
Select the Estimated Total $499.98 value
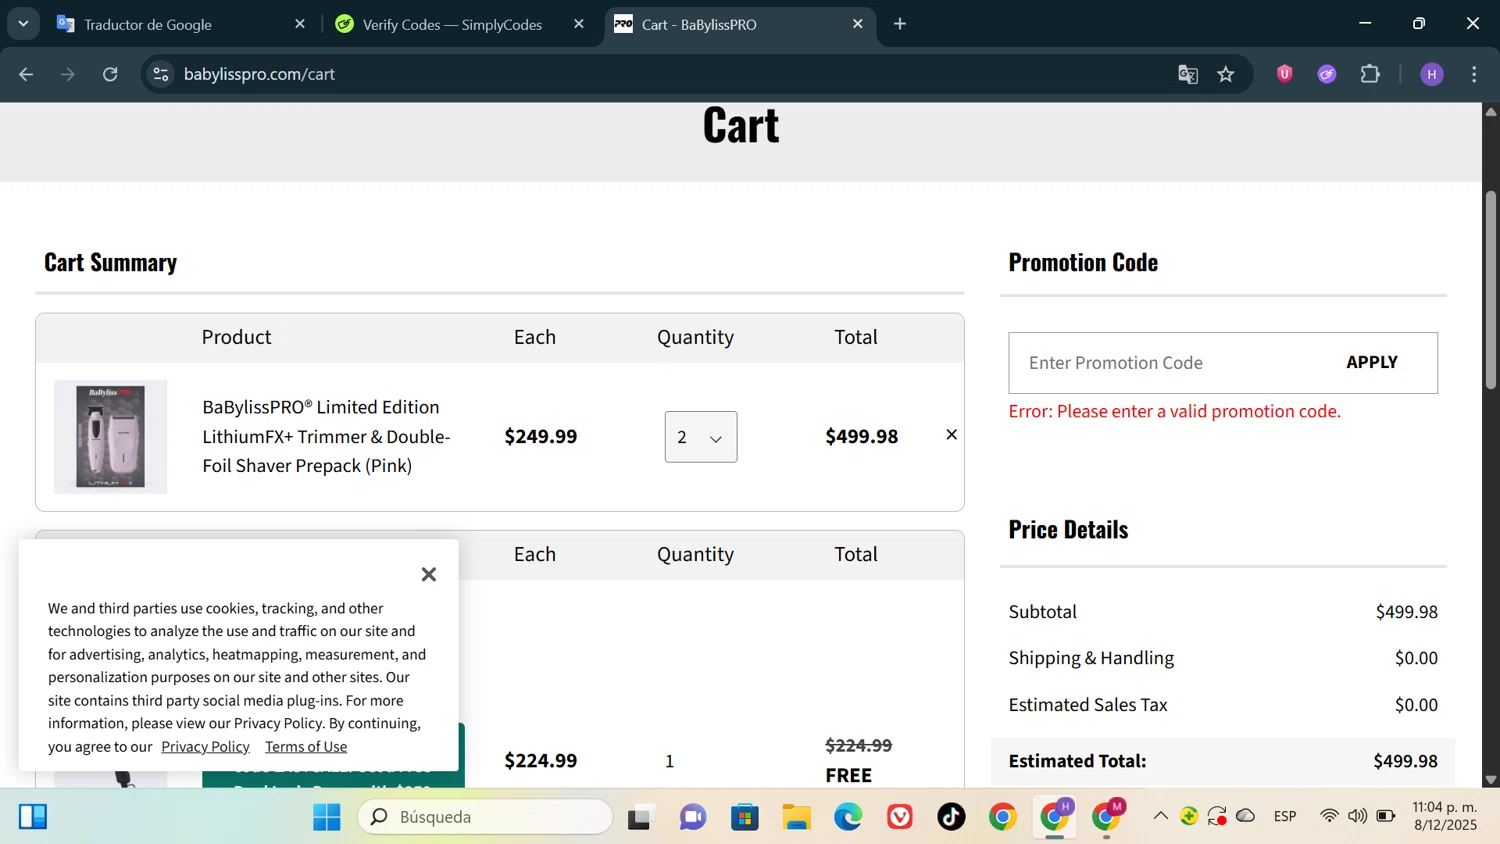(x=1405, y=761)
